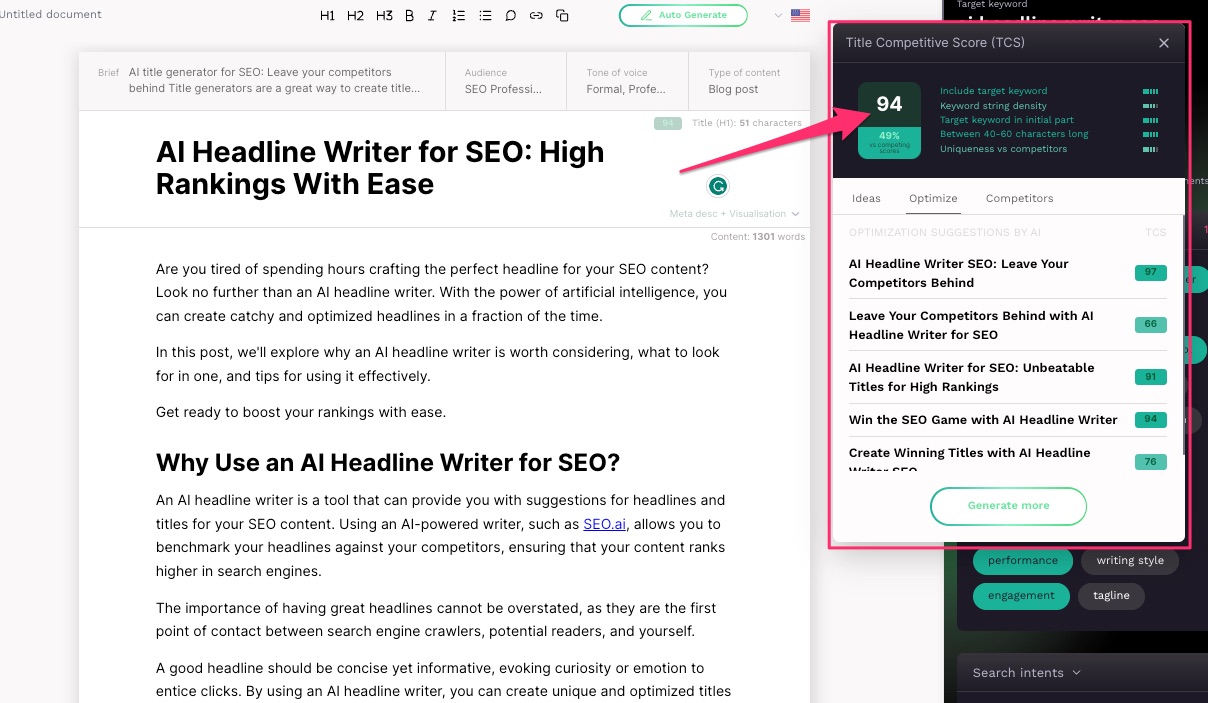Click the small 94 title score badge
The height and width of the screenshot is (703, 1208).
click(668, 124)
